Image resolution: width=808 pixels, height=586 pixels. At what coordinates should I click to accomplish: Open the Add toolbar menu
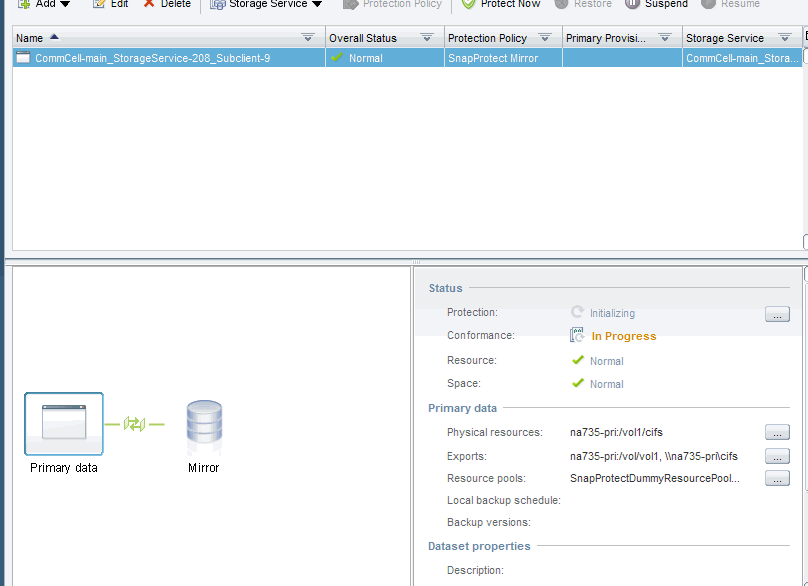[x=44, y=4]
